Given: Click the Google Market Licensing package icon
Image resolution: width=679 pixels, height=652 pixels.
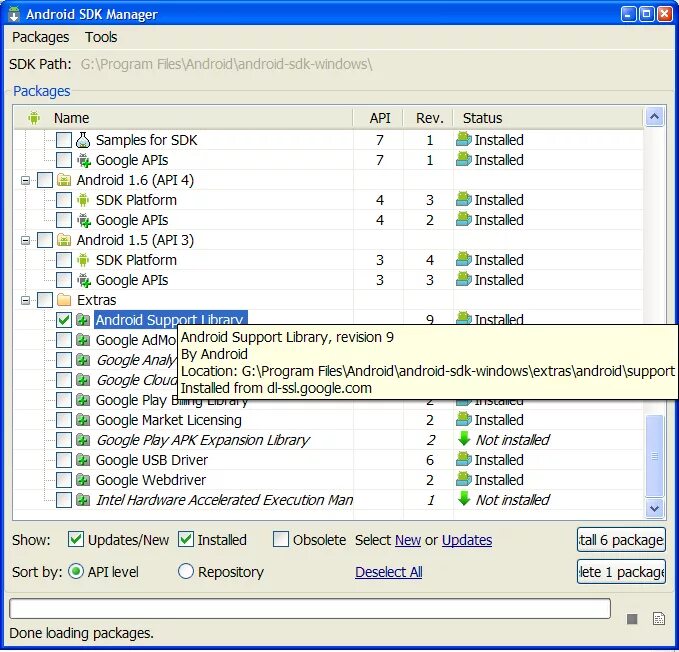Looking at the screenshot, I should tap(83, 420).
